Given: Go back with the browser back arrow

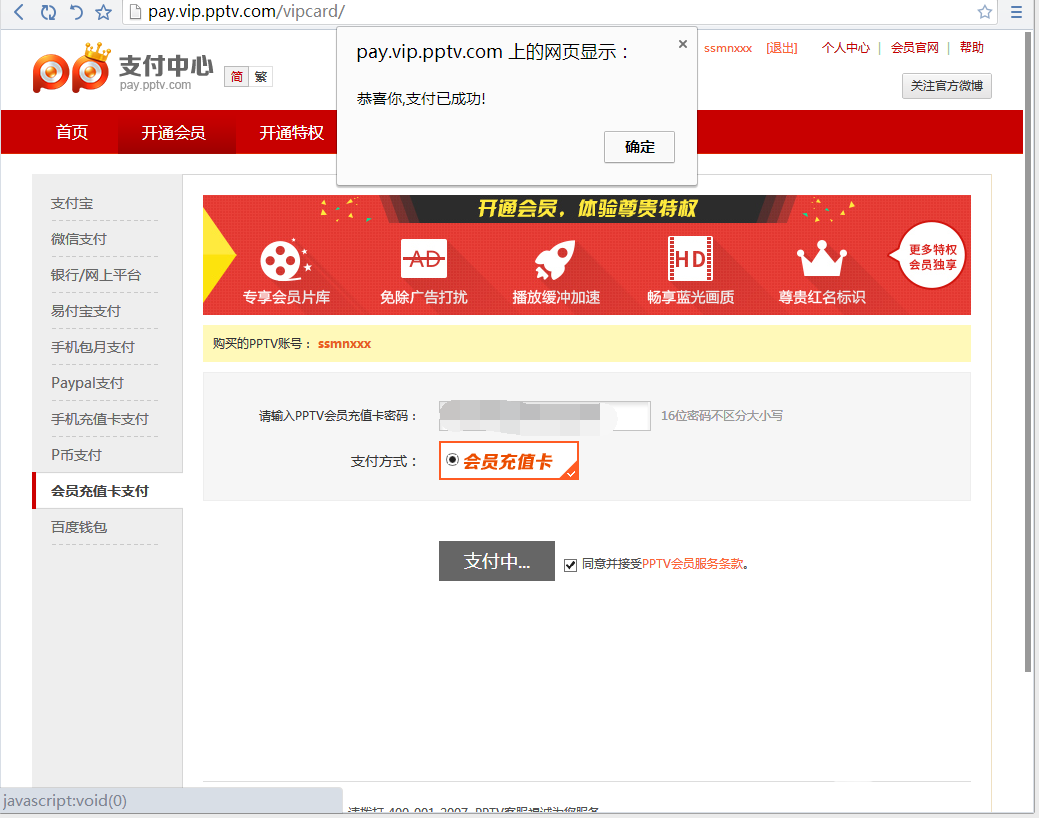Looking at the screenshot, I should pyautogui.click(x=19, y=12).
